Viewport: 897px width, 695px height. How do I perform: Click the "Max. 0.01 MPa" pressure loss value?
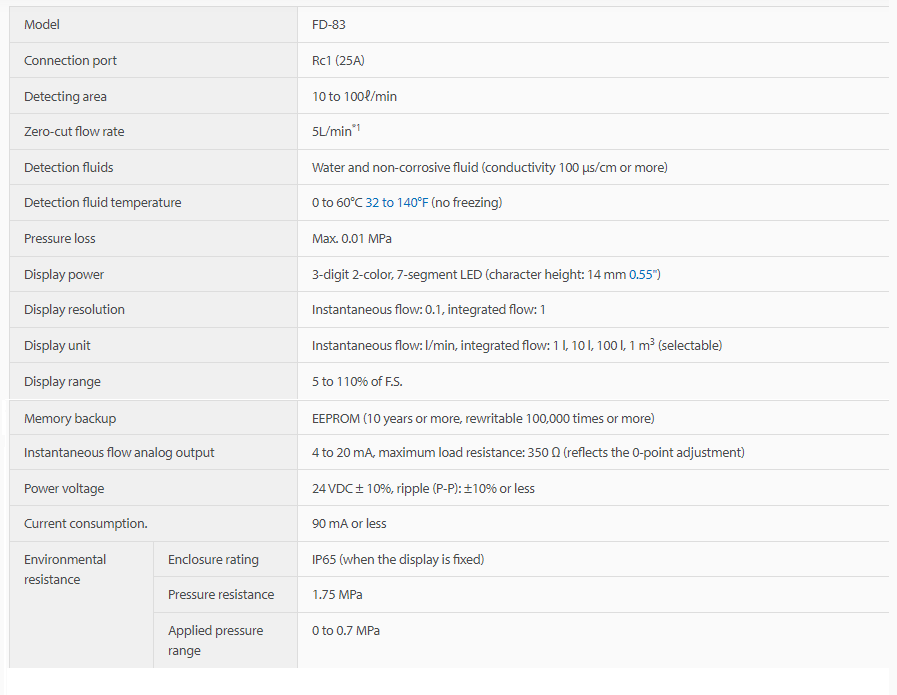click(354, 239)
